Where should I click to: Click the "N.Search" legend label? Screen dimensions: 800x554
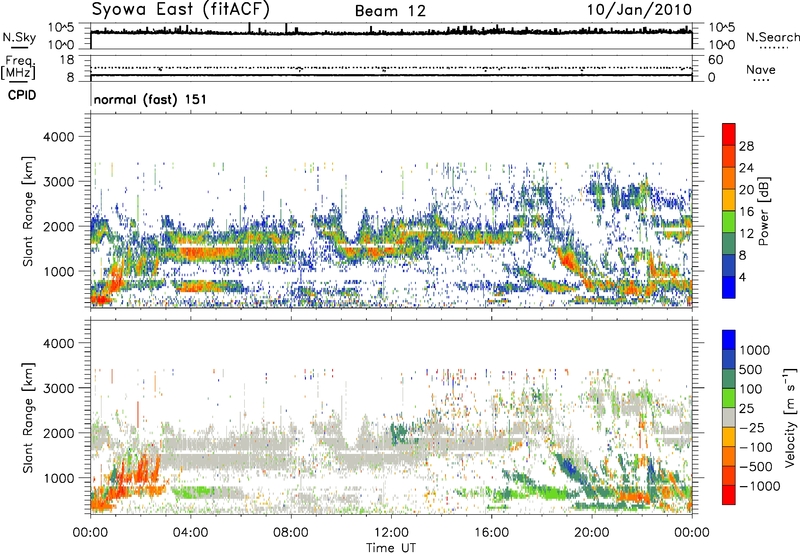click(773, 37)
